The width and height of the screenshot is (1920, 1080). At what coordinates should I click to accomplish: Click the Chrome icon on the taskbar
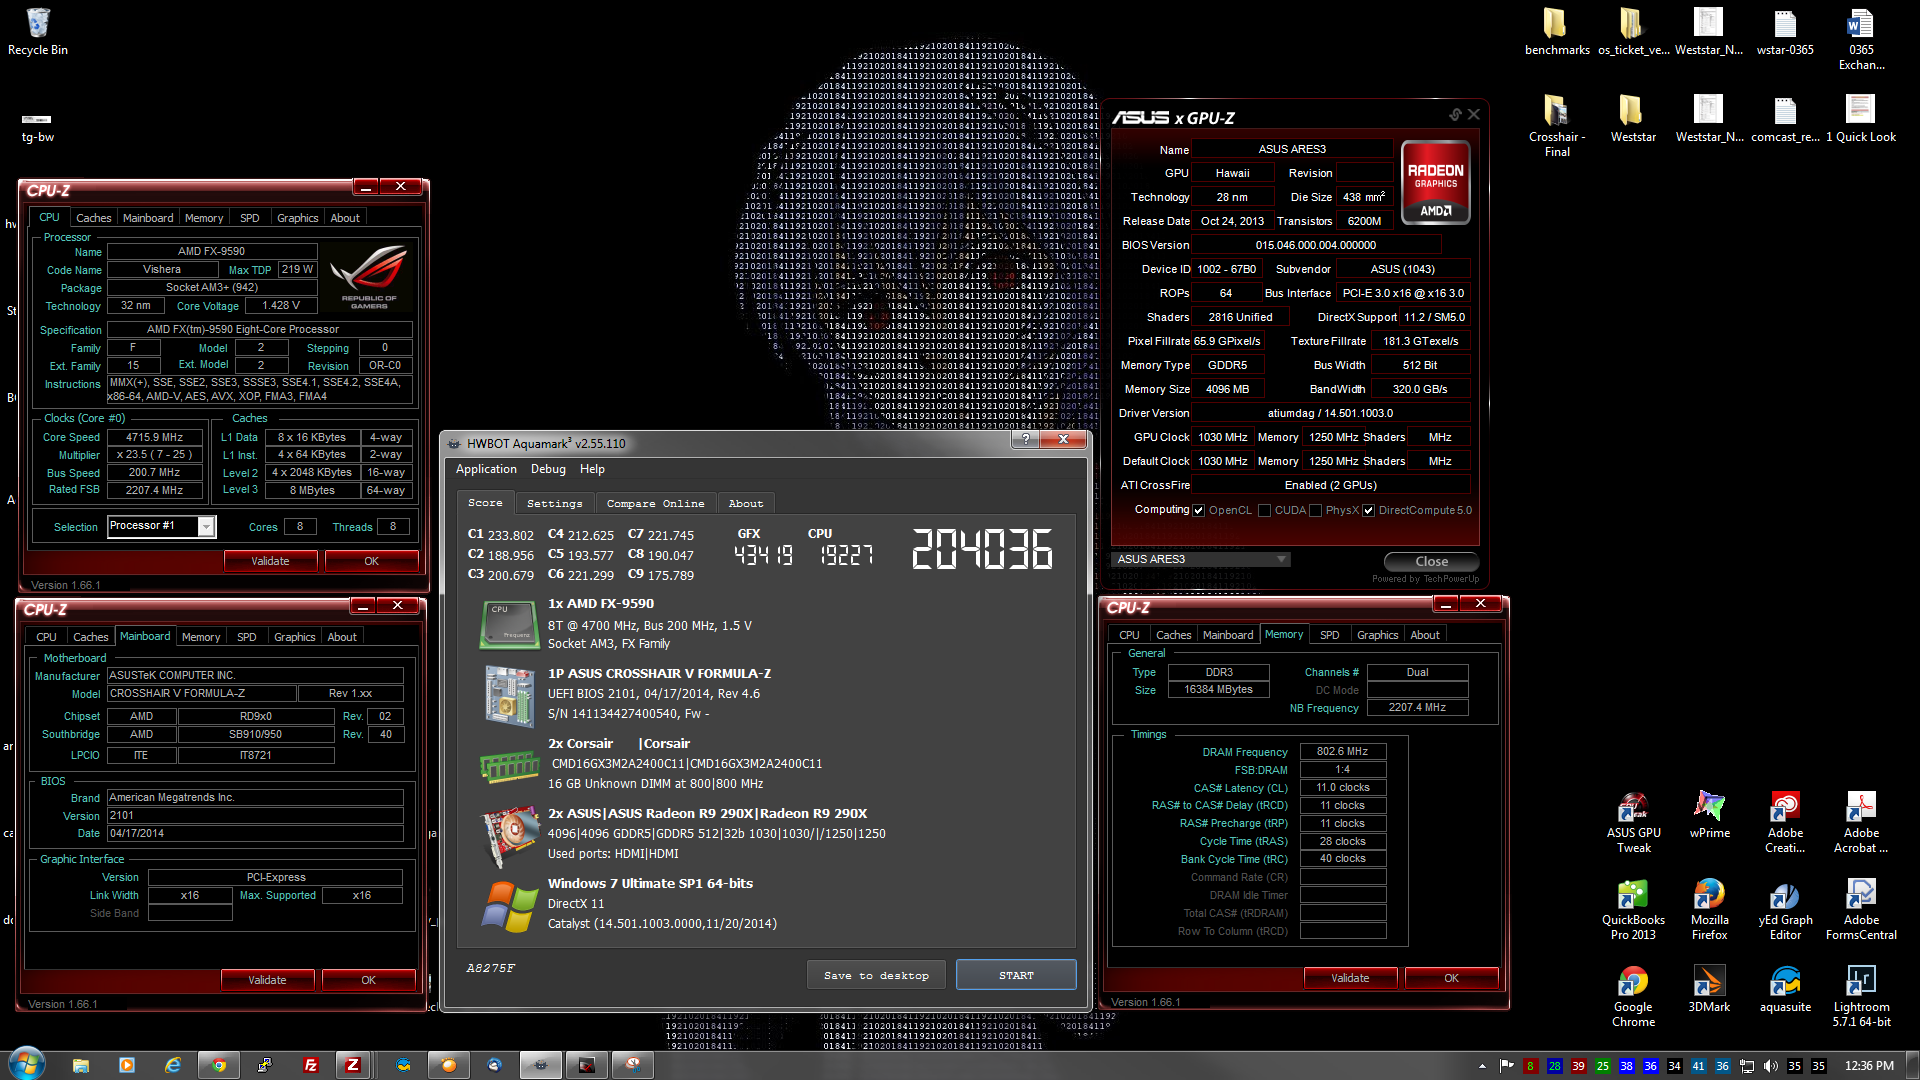pyautogui.click(x=219, y=1065)
